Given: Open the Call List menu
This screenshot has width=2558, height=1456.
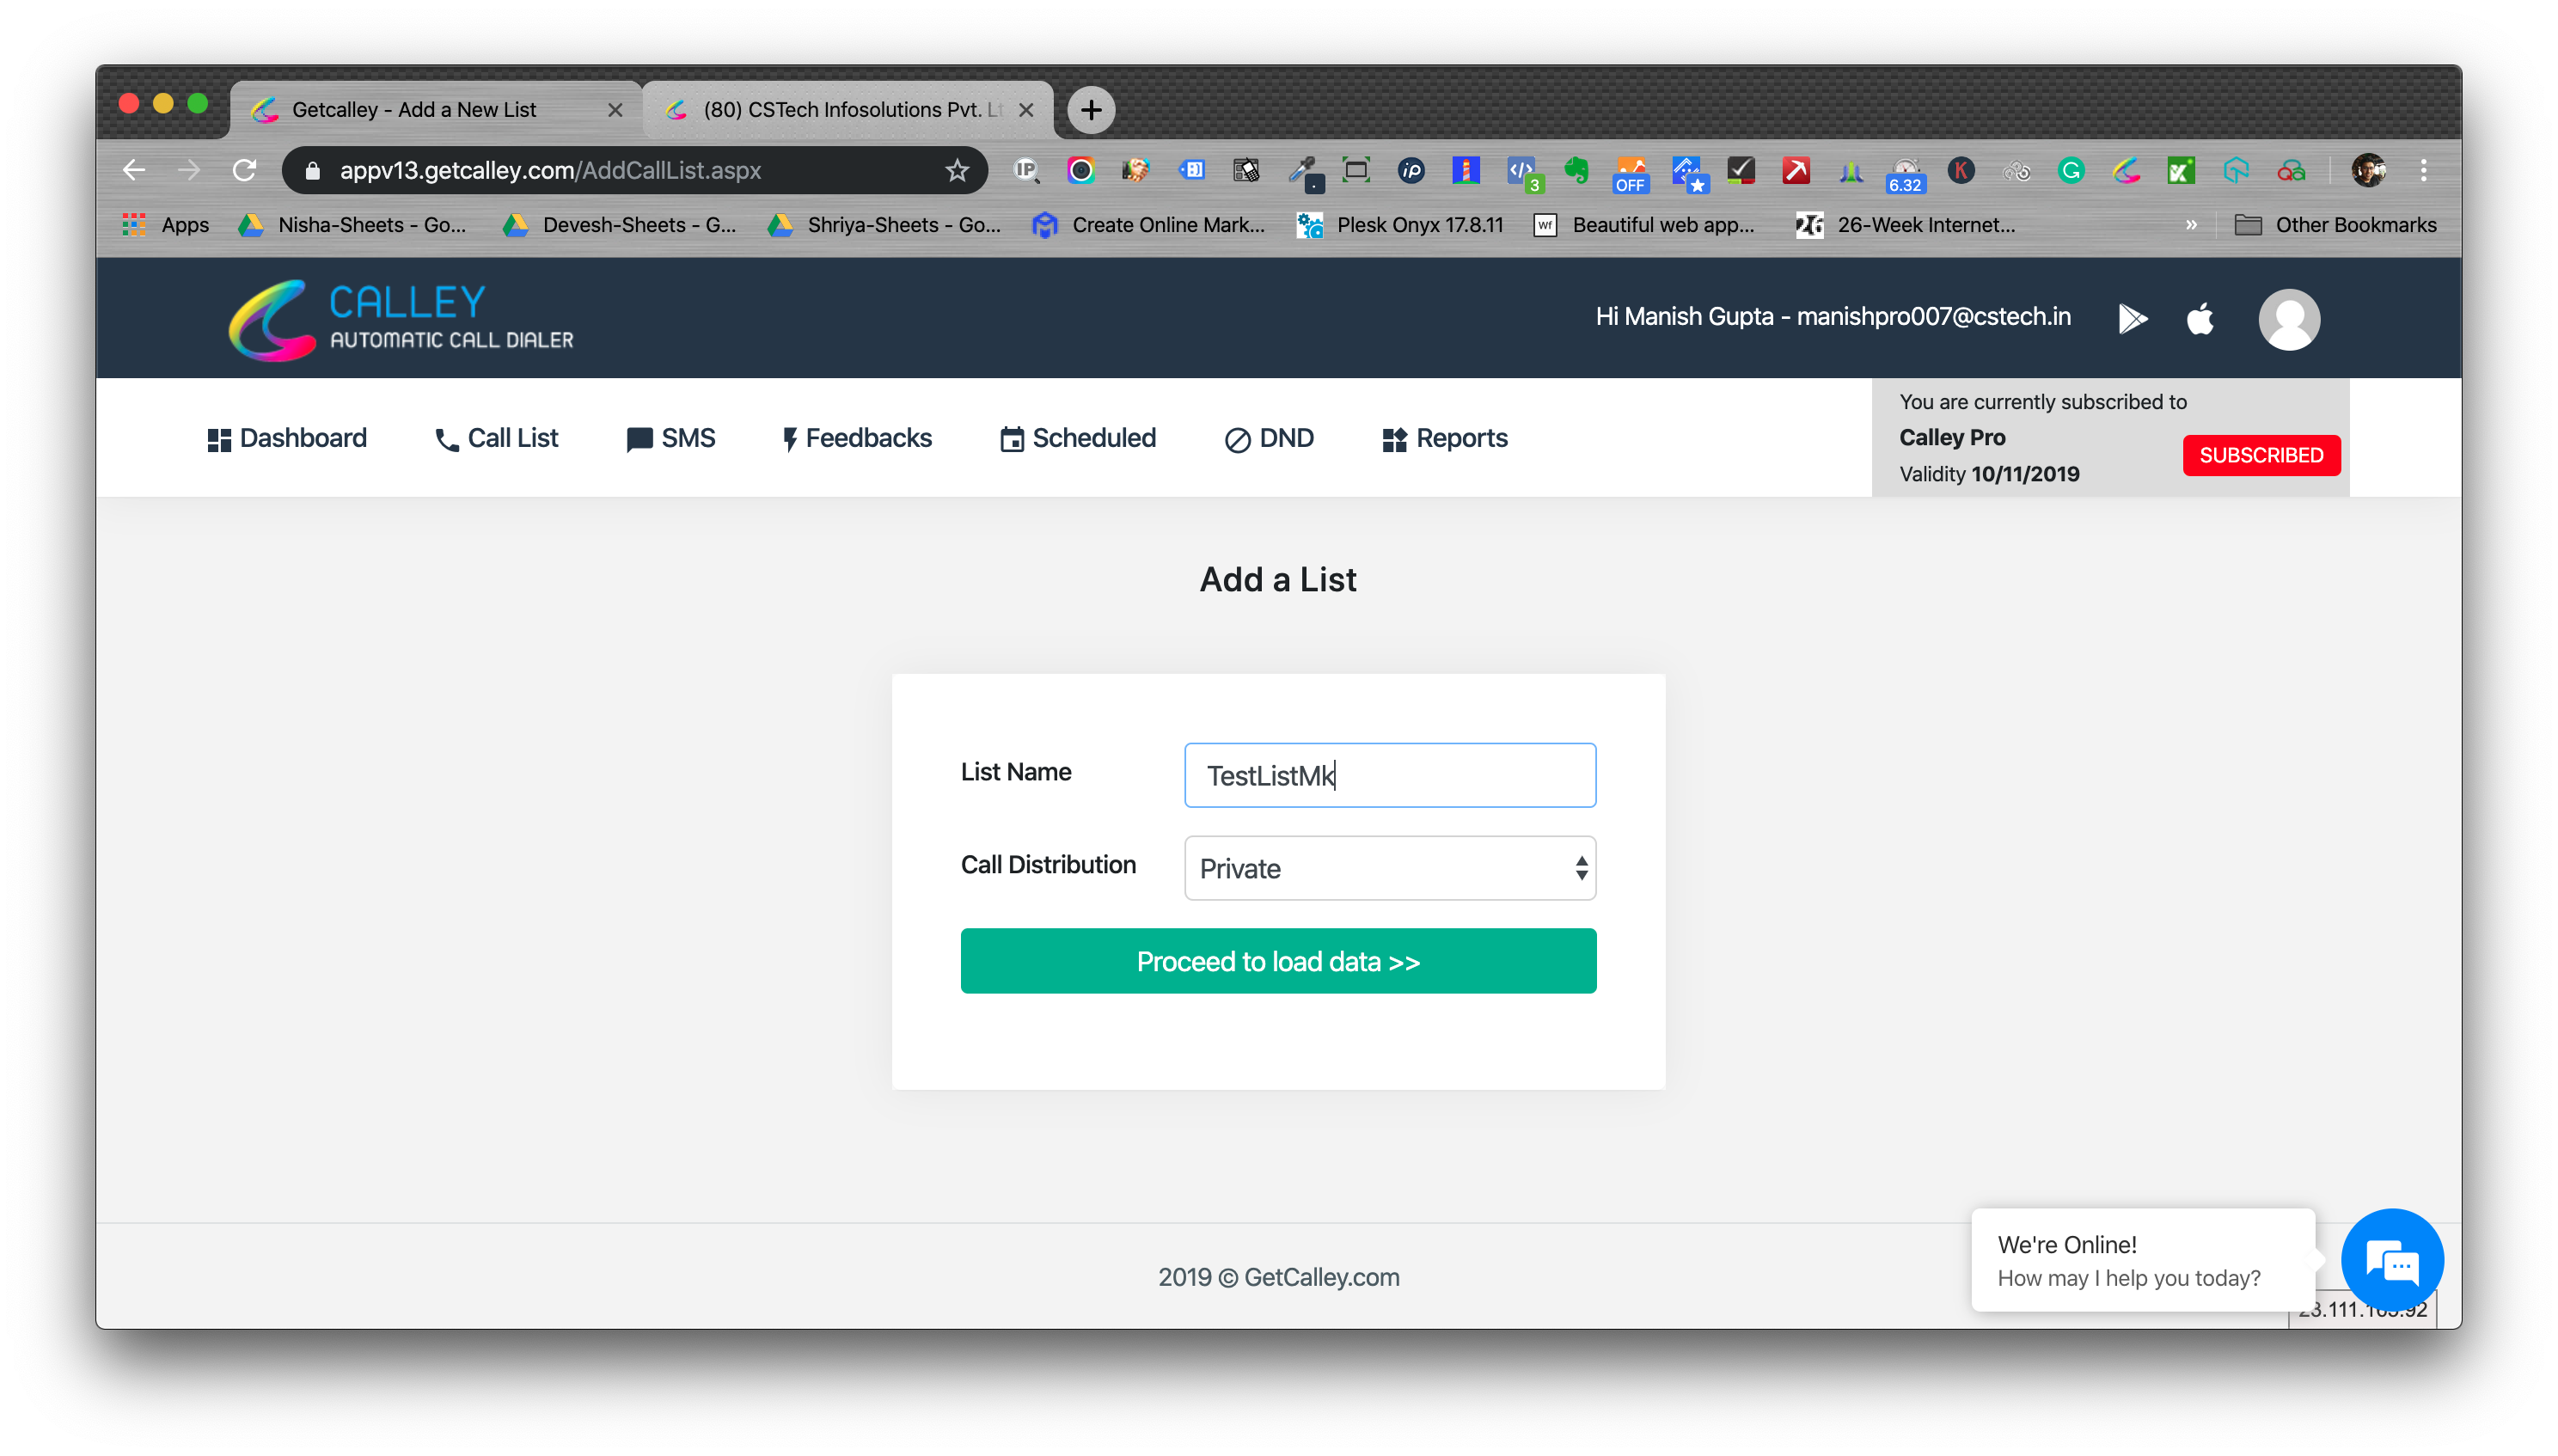Looking at the screenshot, I should point(497,438).
